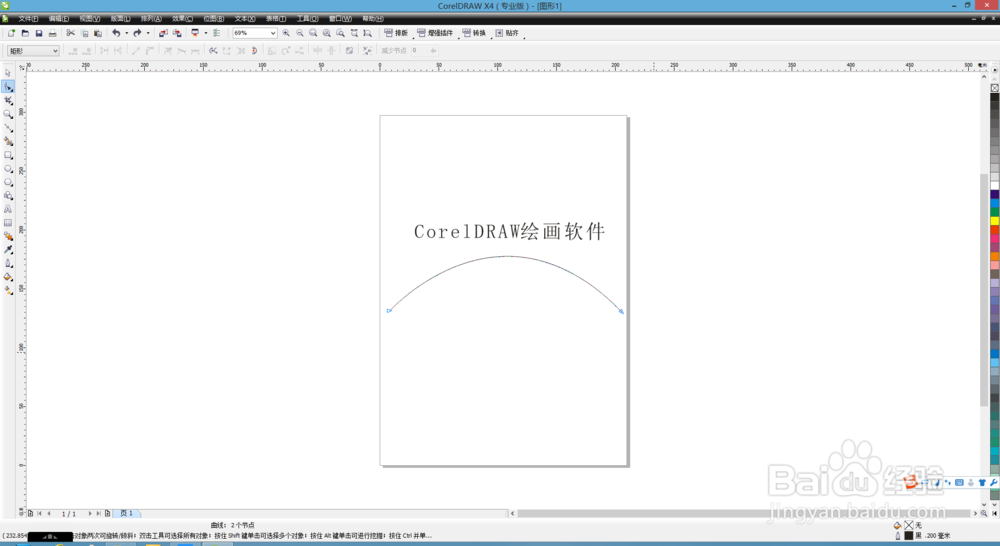The image size is (1000, 546).
Task: Select the Smart Fill tool
Action: (x=8, y=142)
